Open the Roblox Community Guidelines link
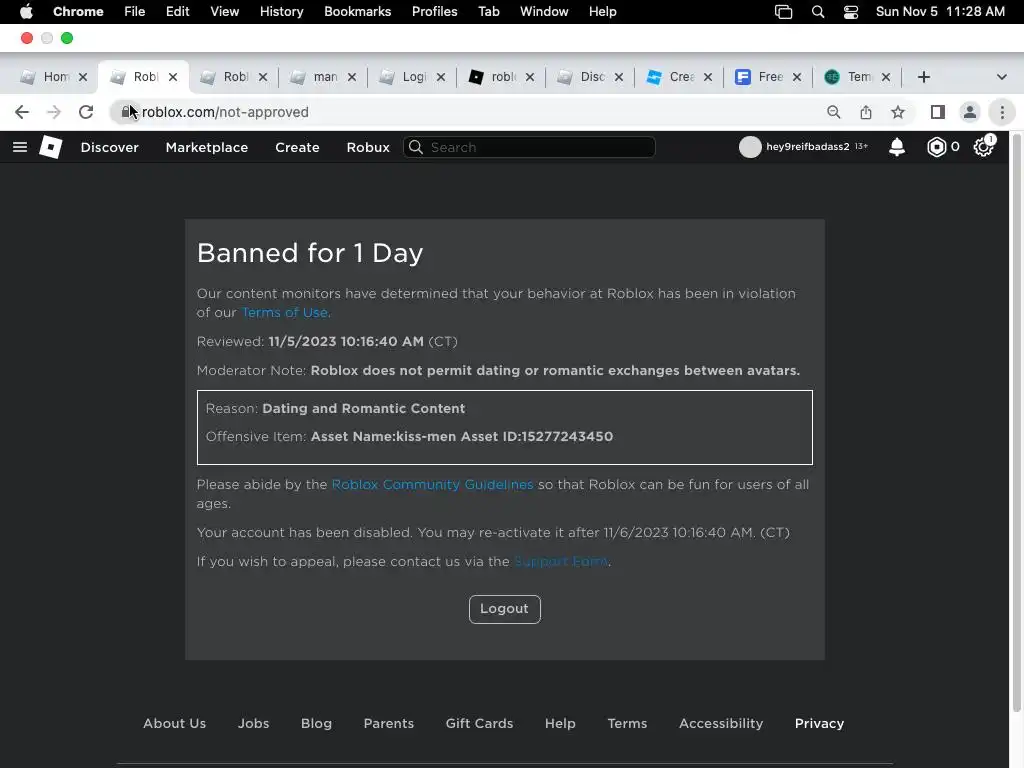This screenshot has height=768, width=1024. click(x=432, y=485)
